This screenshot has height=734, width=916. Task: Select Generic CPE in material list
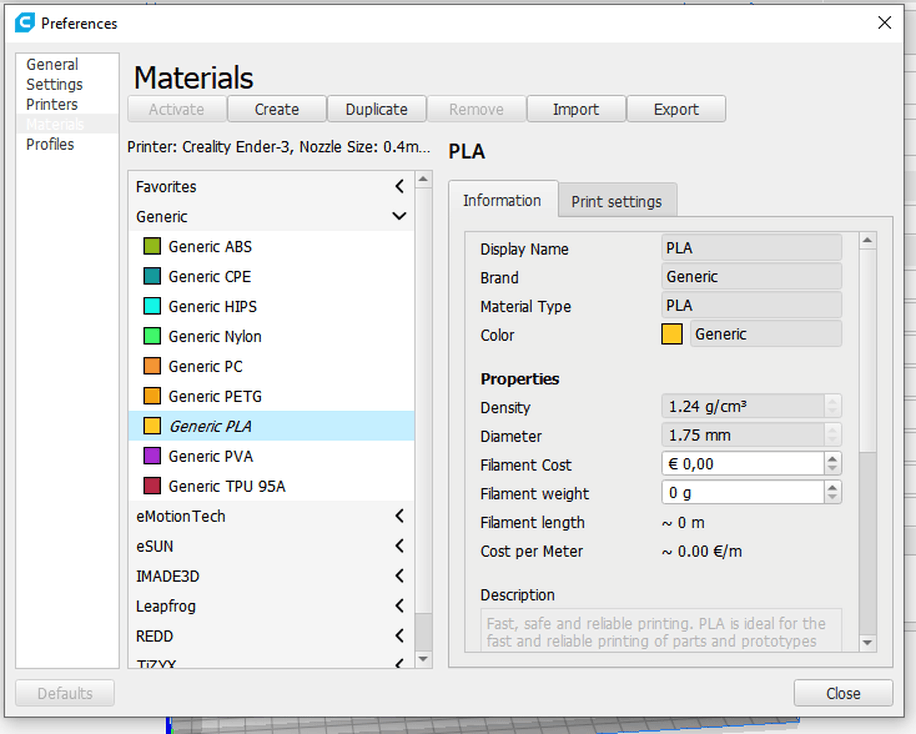(x=271, y=276)
